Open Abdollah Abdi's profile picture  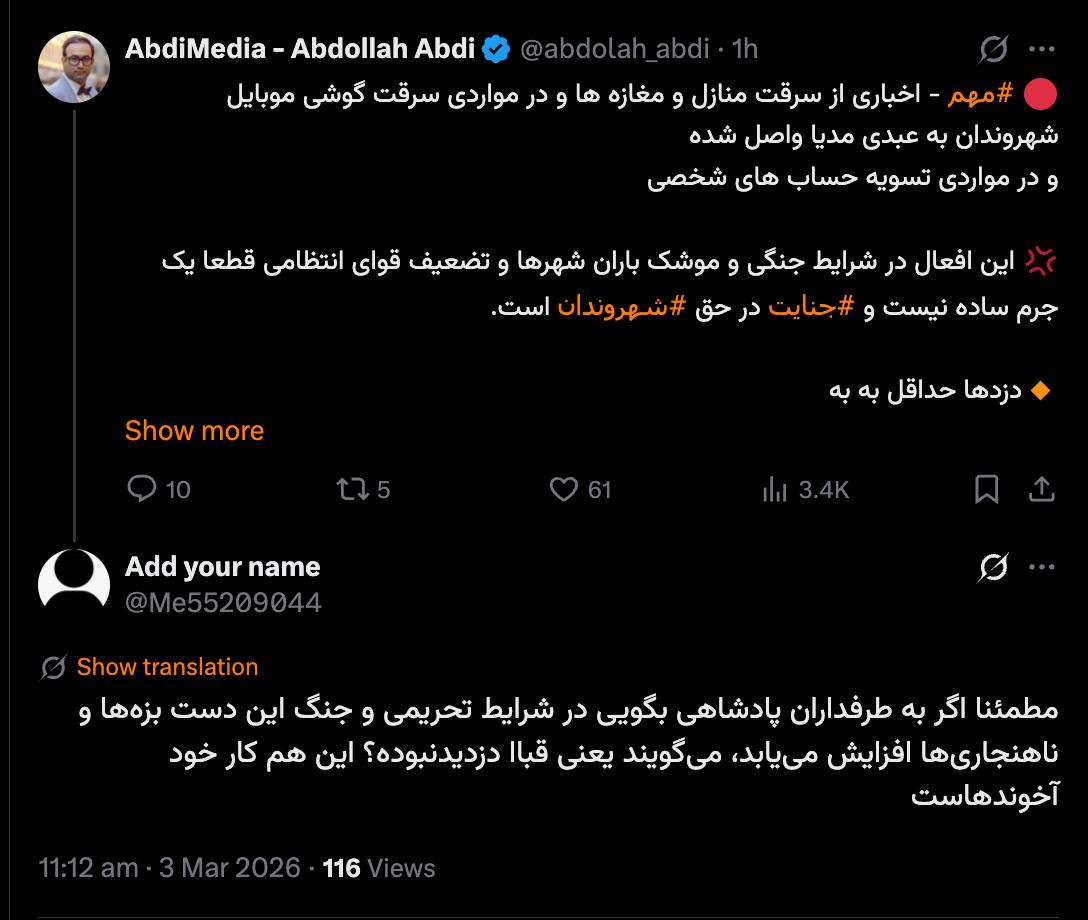pyautogui.click(x=73, y=67)
